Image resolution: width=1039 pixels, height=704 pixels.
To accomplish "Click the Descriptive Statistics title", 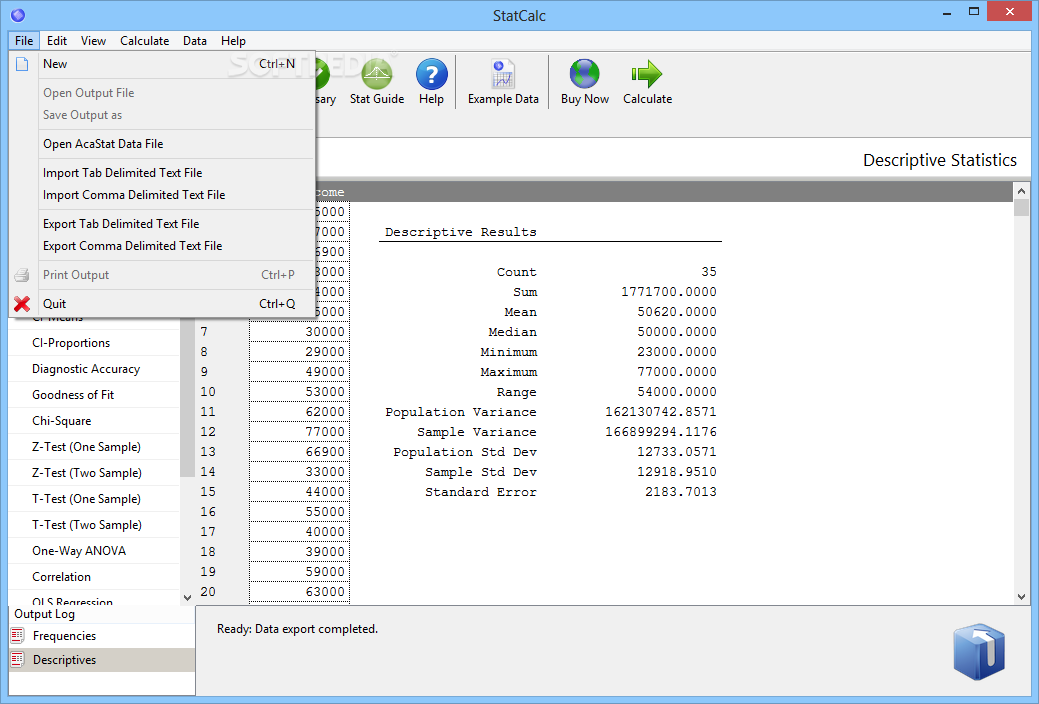I will coord(940,160).
